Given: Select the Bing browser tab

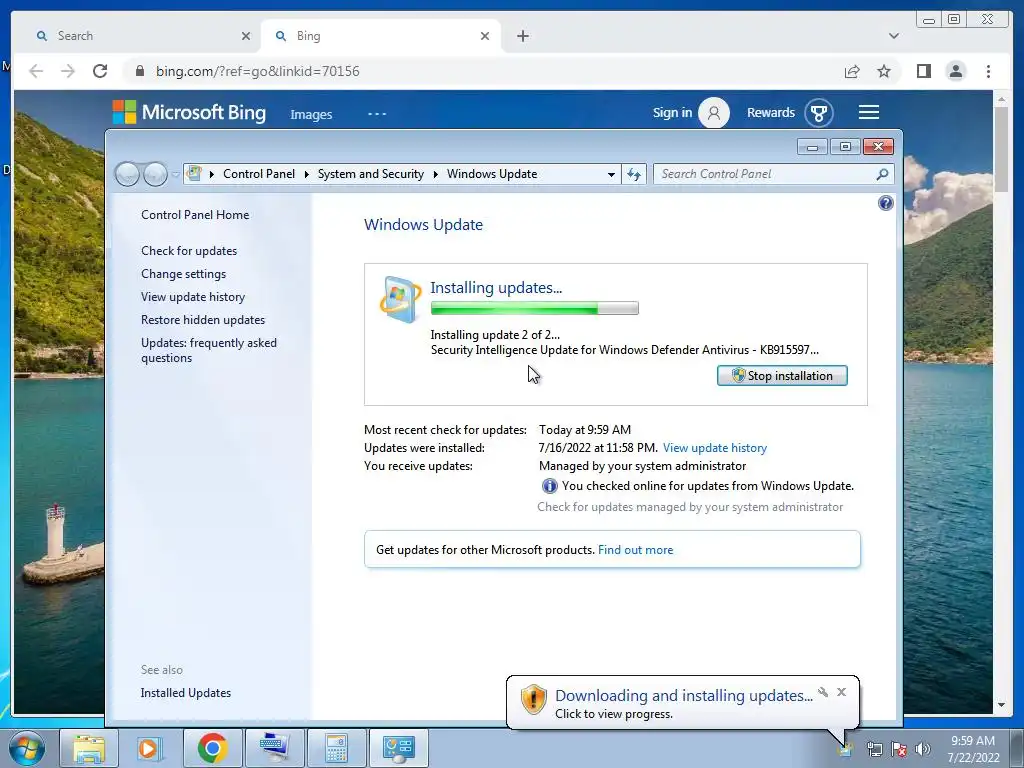Looking at the screenshot, I should [381, 36].
